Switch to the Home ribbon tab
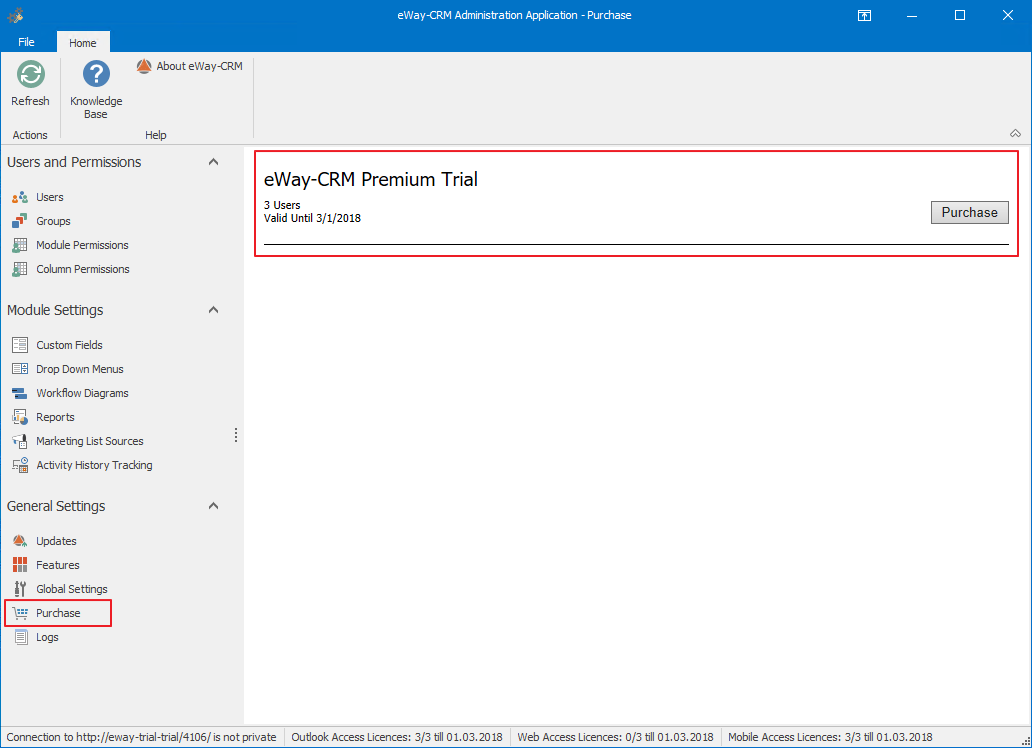The height and width of the screenshot is (748, 1032). (83, 42)
